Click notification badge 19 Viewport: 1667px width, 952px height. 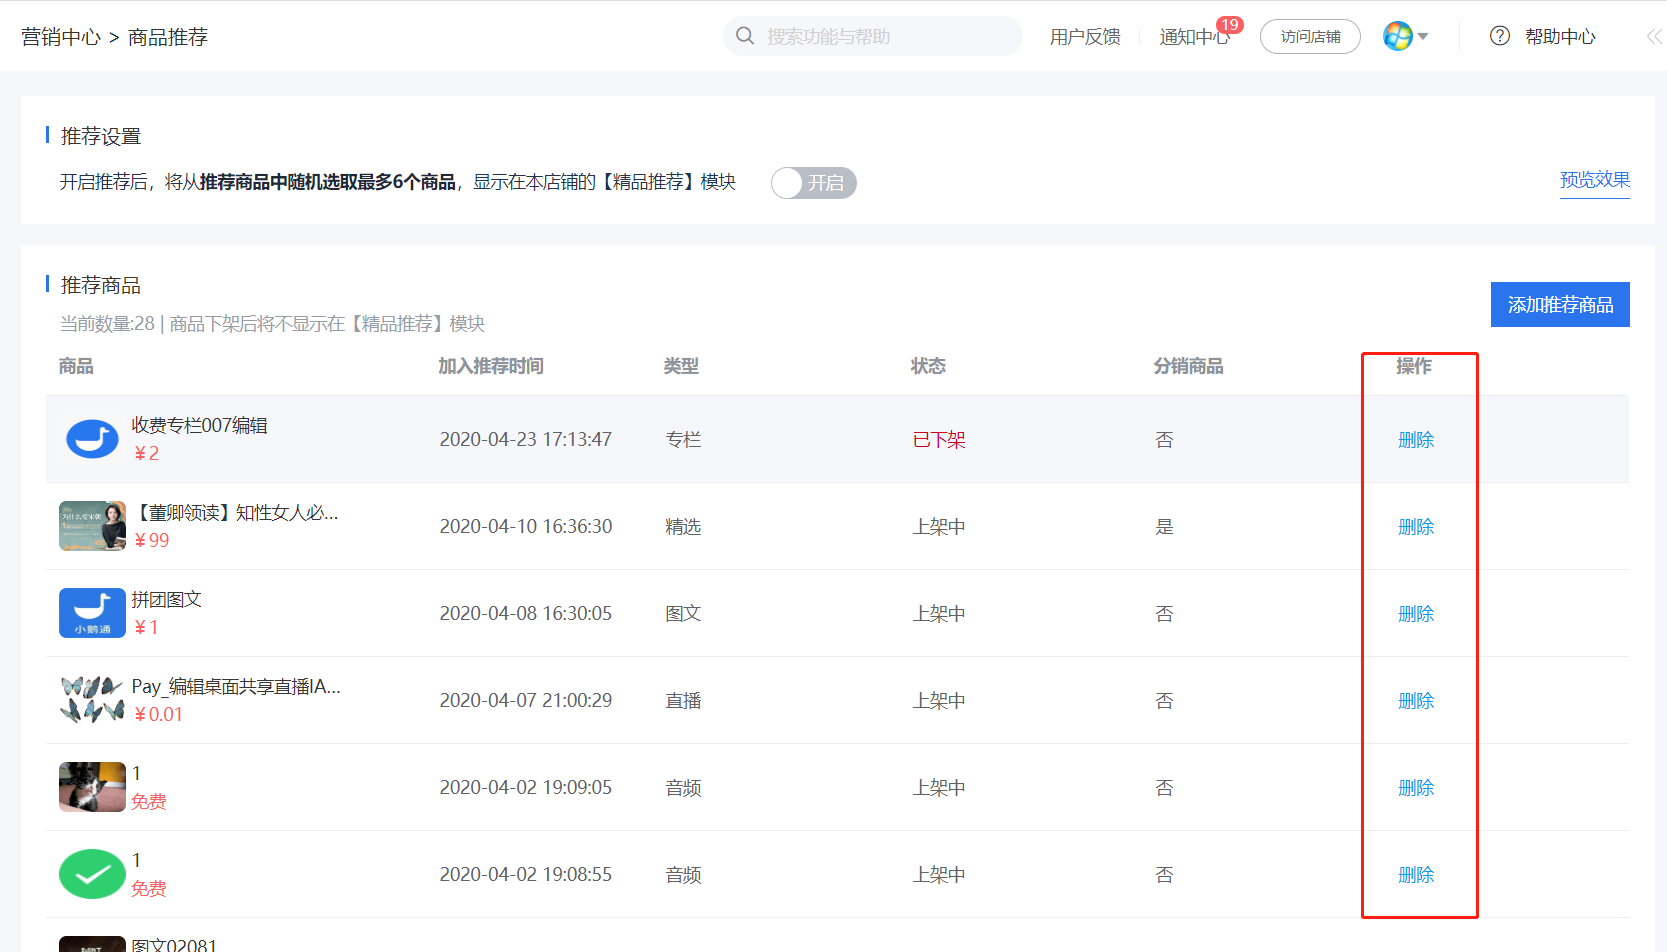point(1230,25)
